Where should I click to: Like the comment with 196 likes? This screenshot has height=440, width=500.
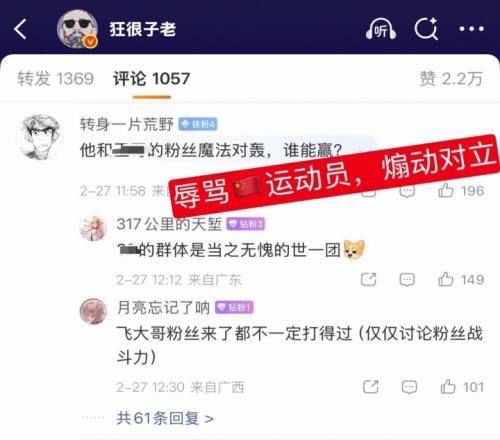446,191
